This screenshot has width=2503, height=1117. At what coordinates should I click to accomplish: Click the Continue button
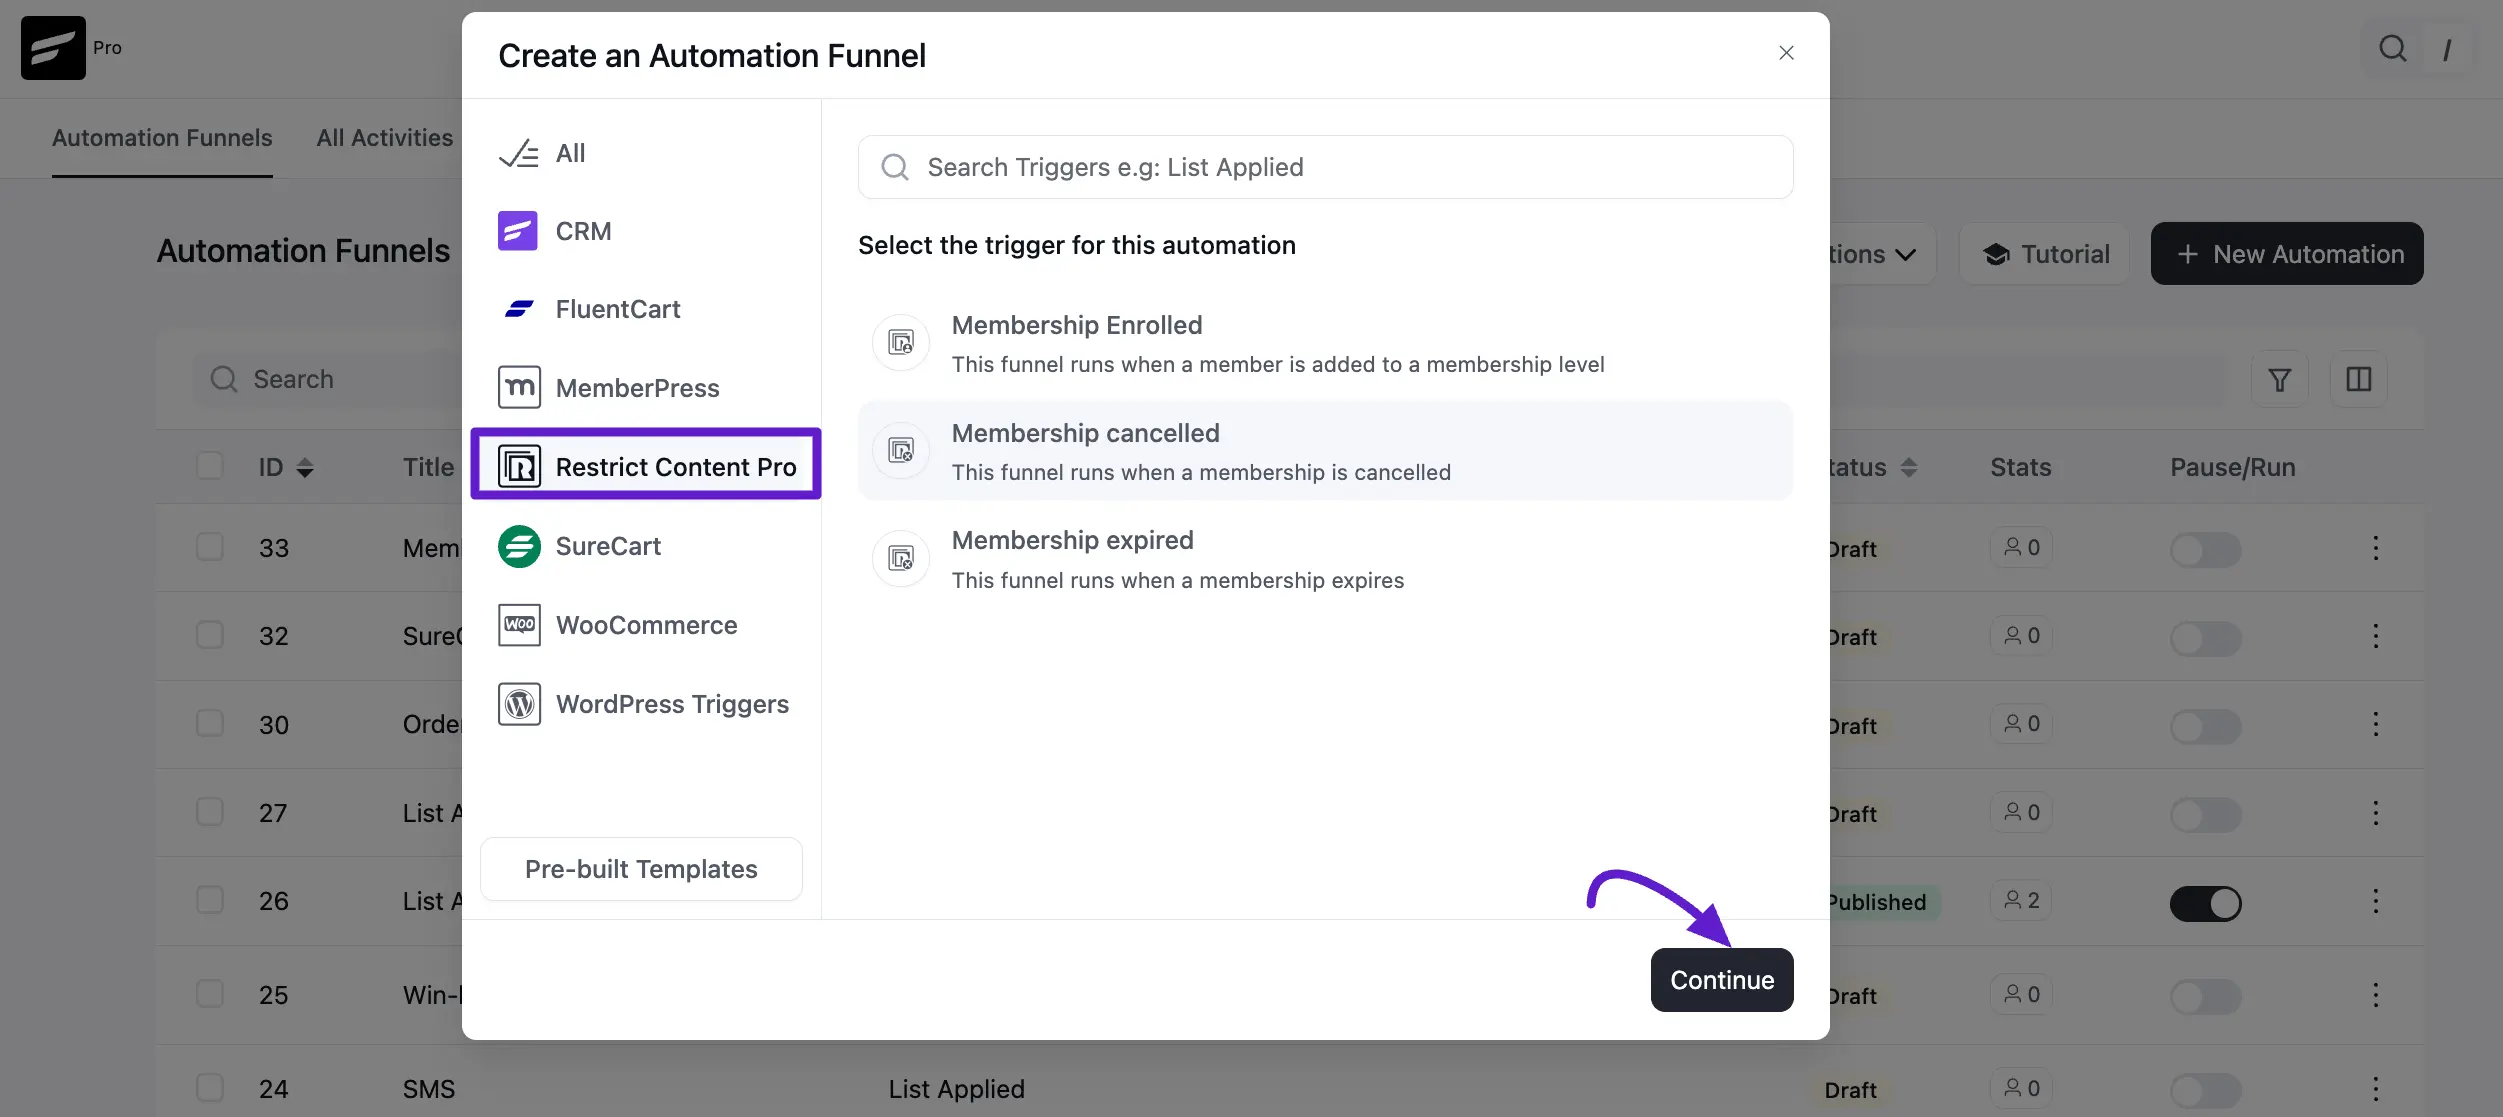coord(1721,980)
